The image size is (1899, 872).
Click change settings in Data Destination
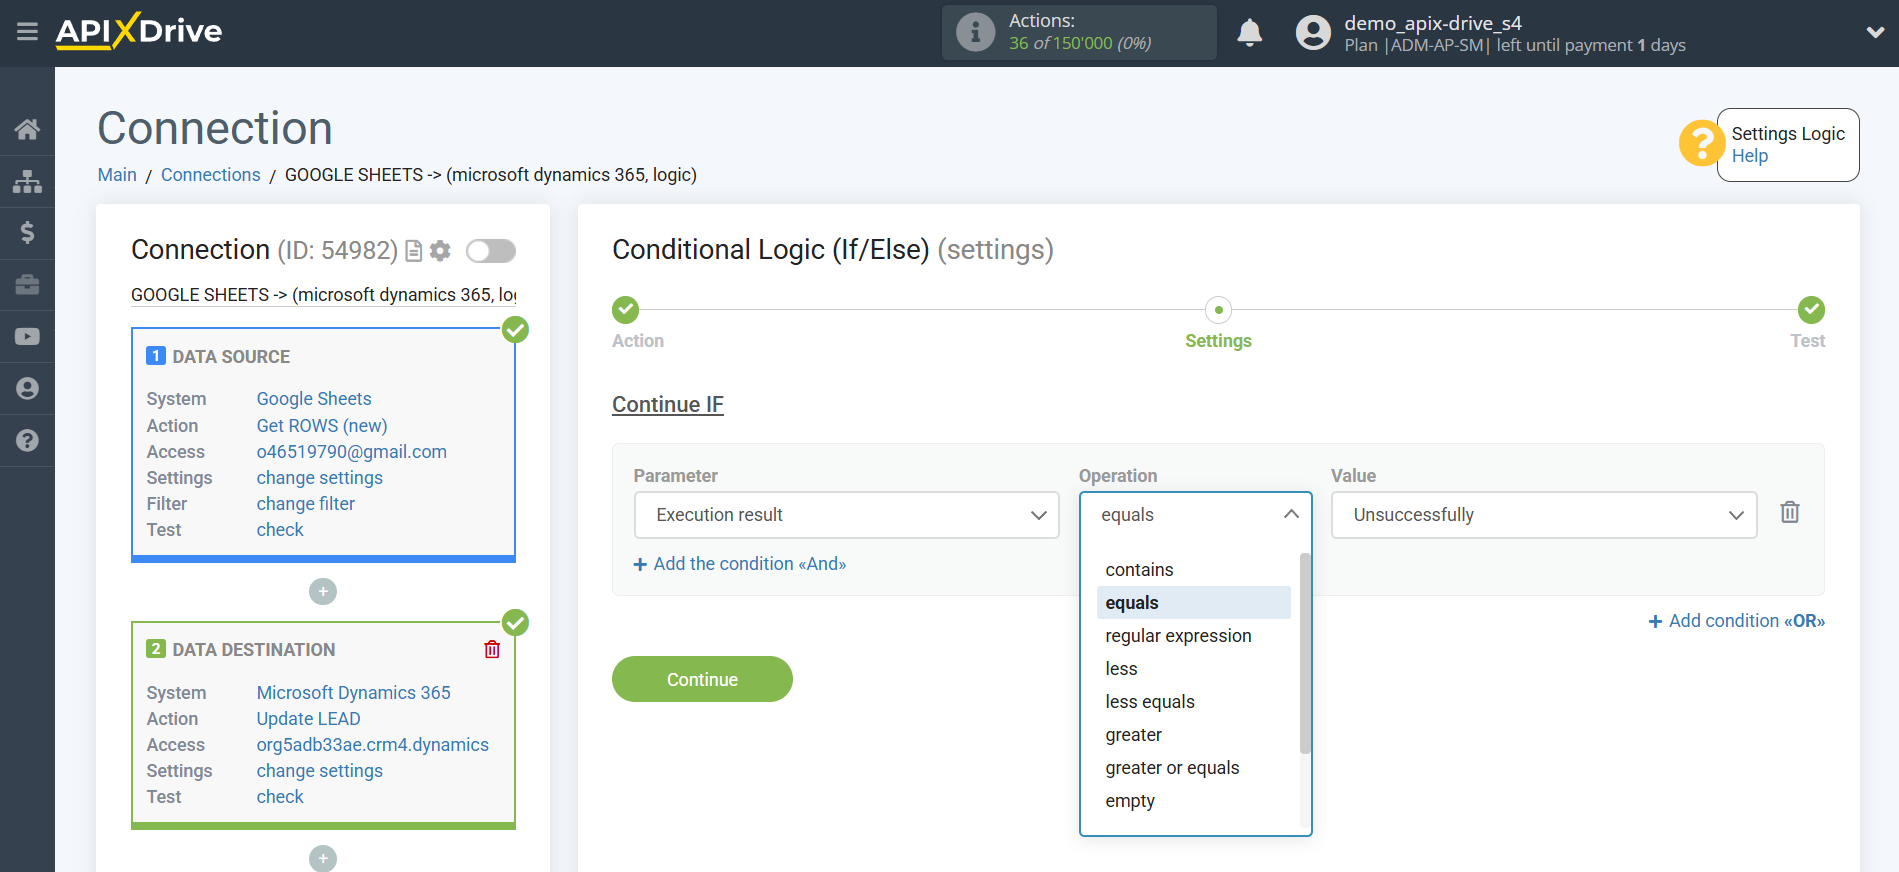(x=320, y=771)
